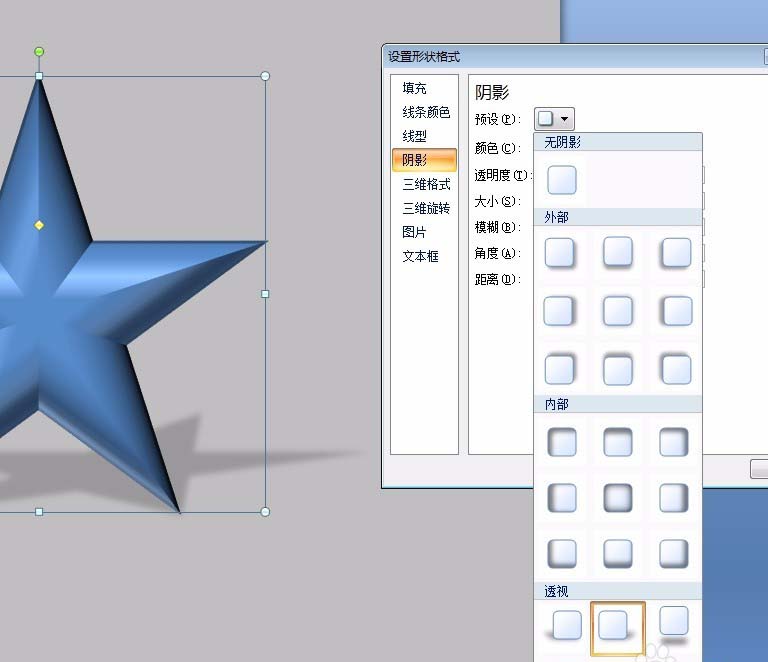Image resolution: width=768 pixels, height=662 pixels.
Task: Open the 线条颜色 category
Action: 426,112
